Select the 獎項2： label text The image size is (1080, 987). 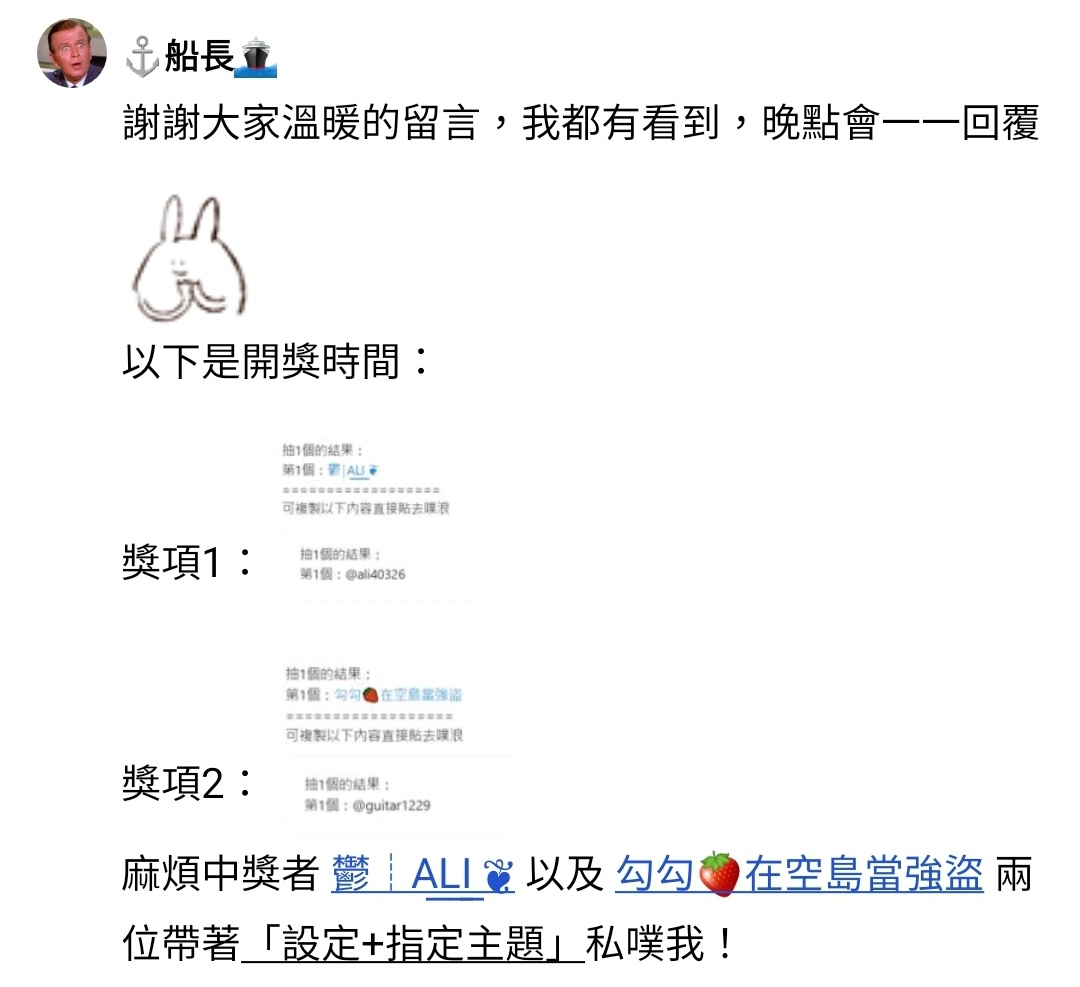point(188,782)
